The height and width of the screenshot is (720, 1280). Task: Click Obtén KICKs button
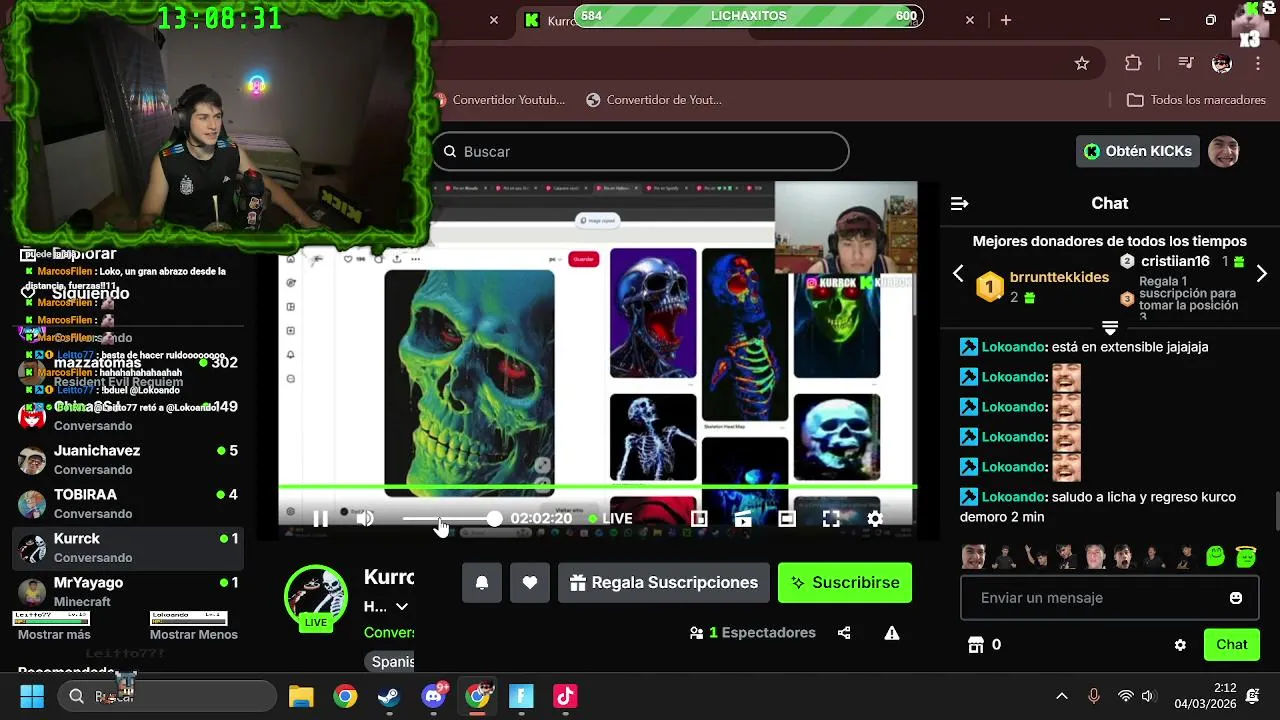tap(1138, 151)
